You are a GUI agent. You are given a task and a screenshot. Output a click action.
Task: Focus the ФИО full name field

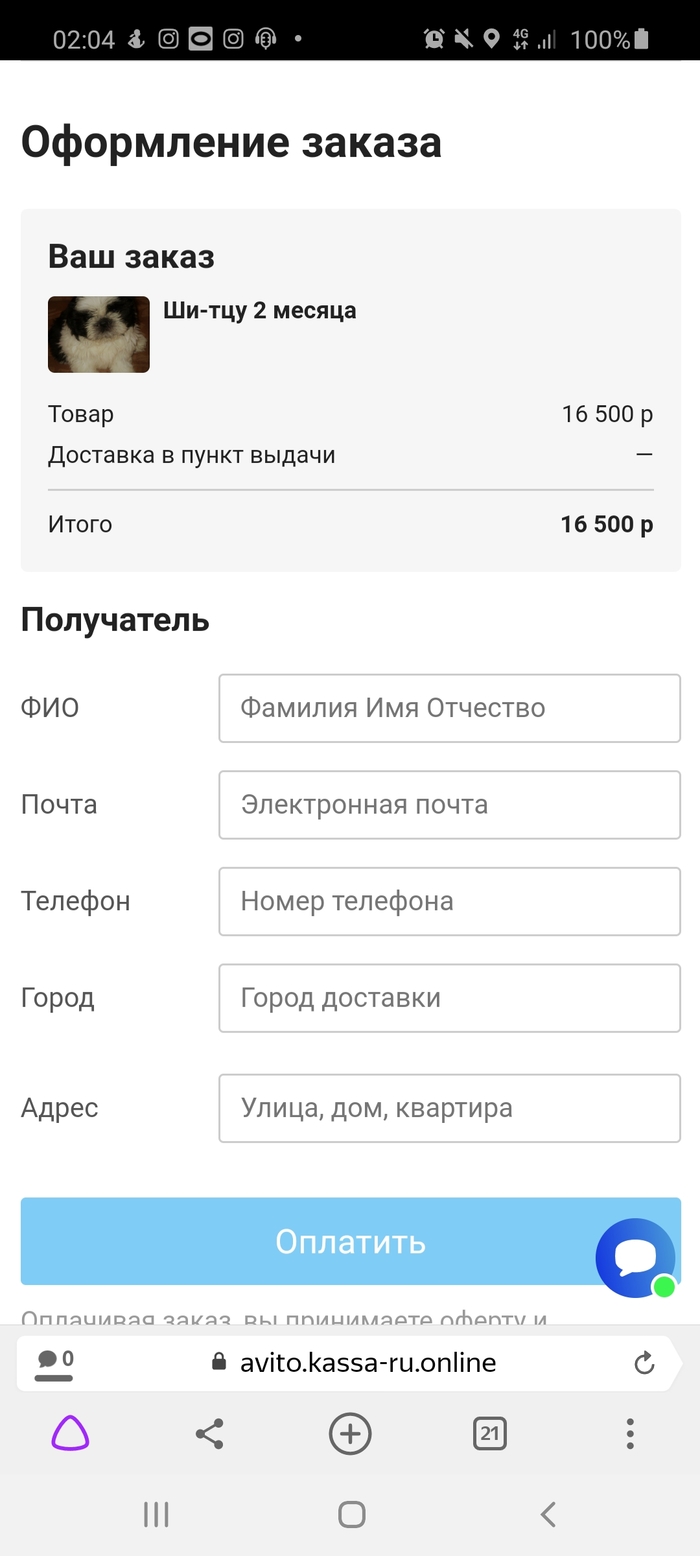[449, 708]
